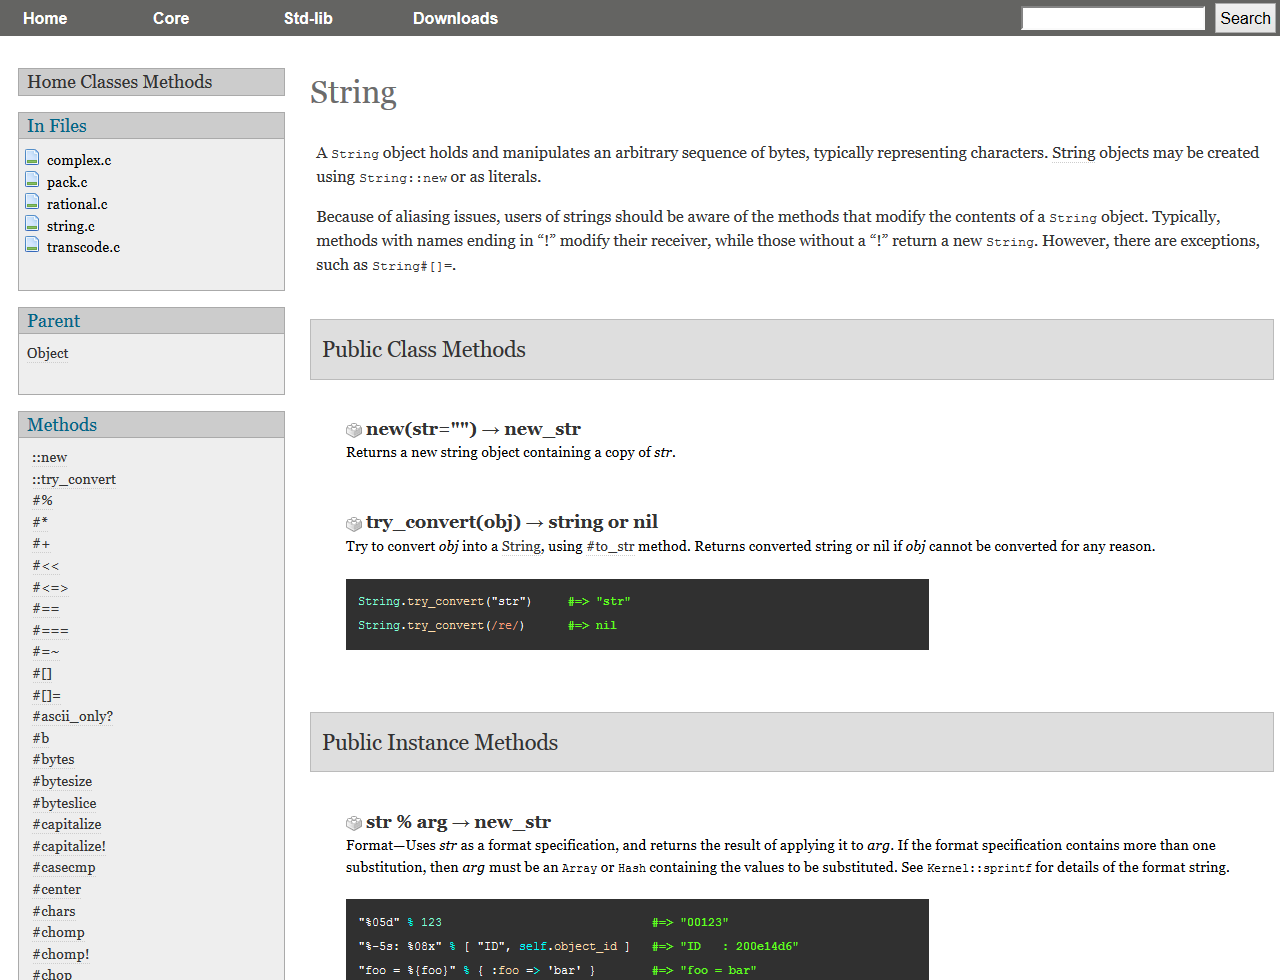The image size is (1280, 980).
Task: Jump to the #capitalize method
Action: coord(67,824)
